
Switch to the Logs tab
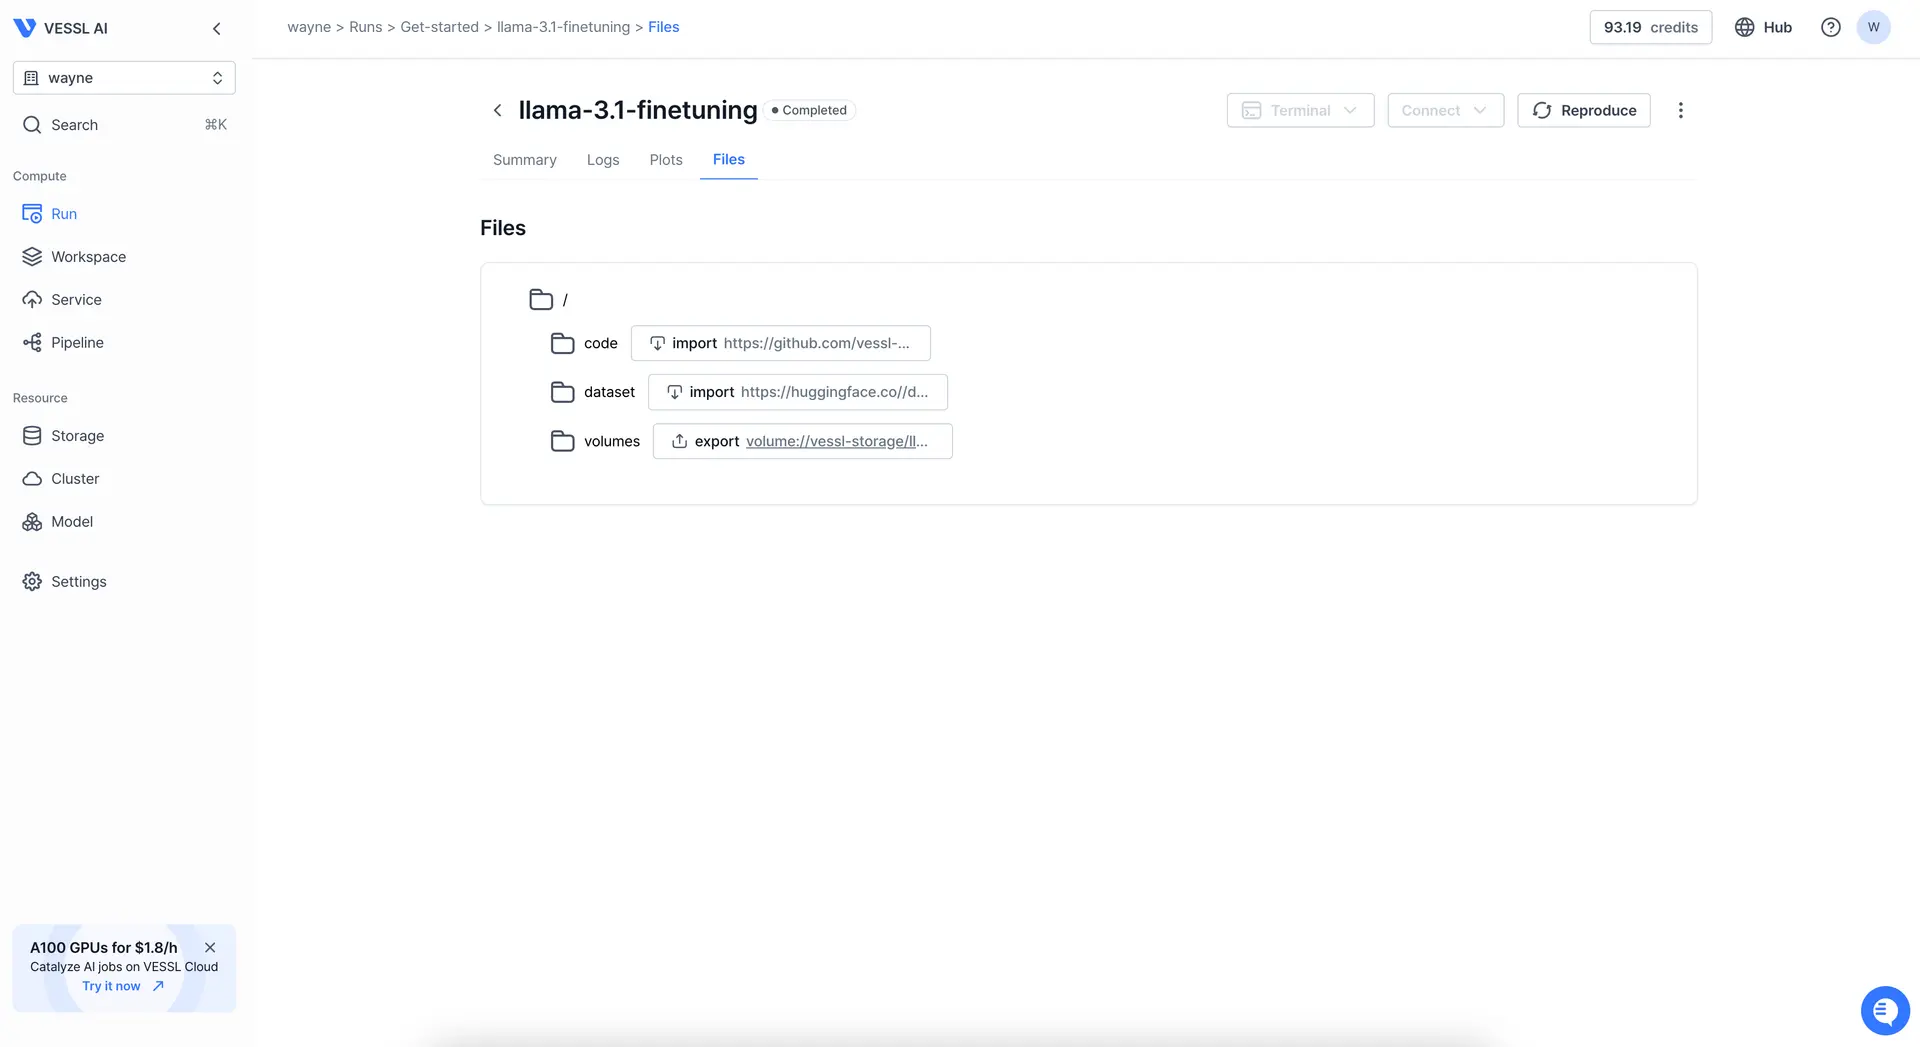click(x=603, y=160)
